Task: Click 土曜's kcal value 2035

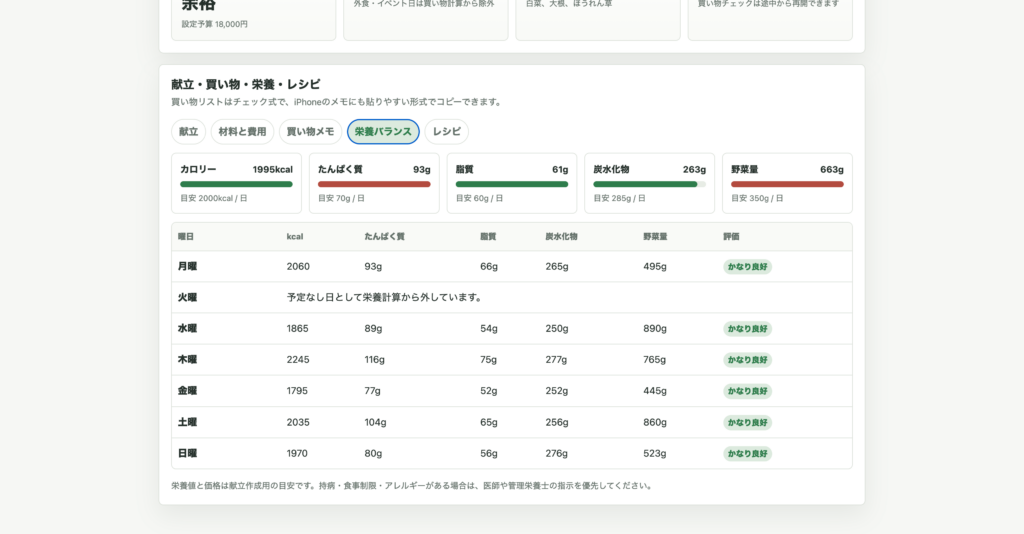Action: pos(298,422)
